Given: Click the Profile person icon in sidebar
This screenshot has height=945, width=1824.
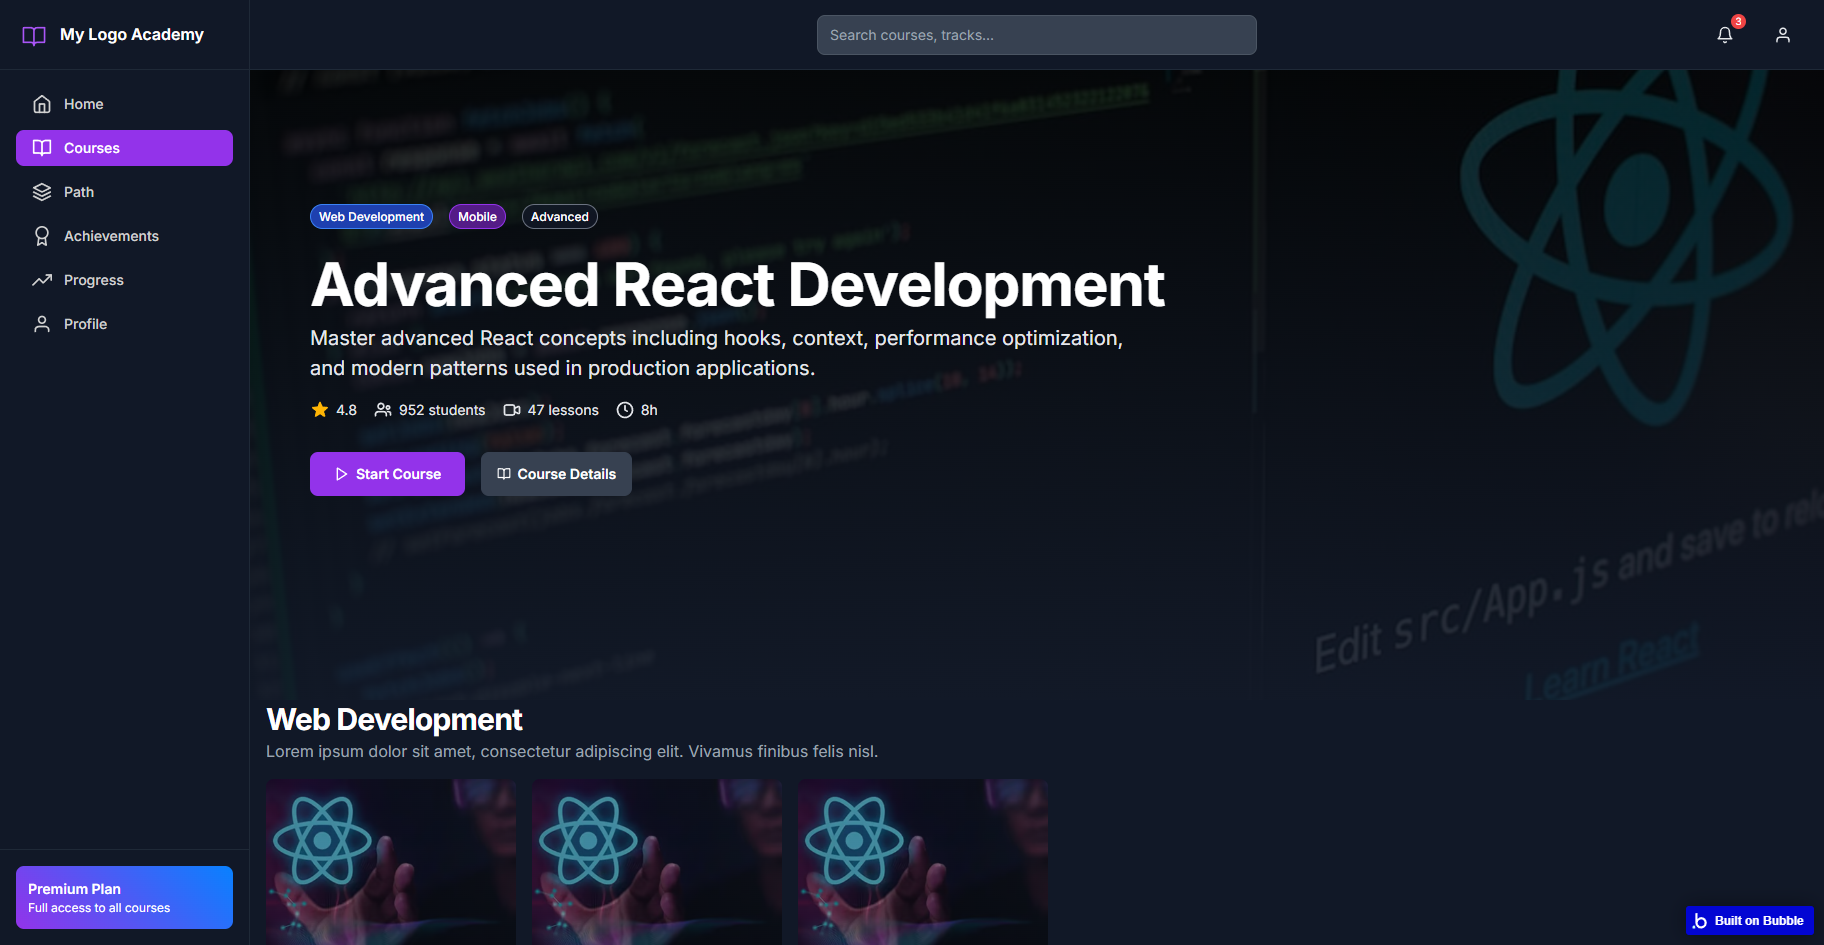Looking at the screenshot, I should [x=42, y=324].
